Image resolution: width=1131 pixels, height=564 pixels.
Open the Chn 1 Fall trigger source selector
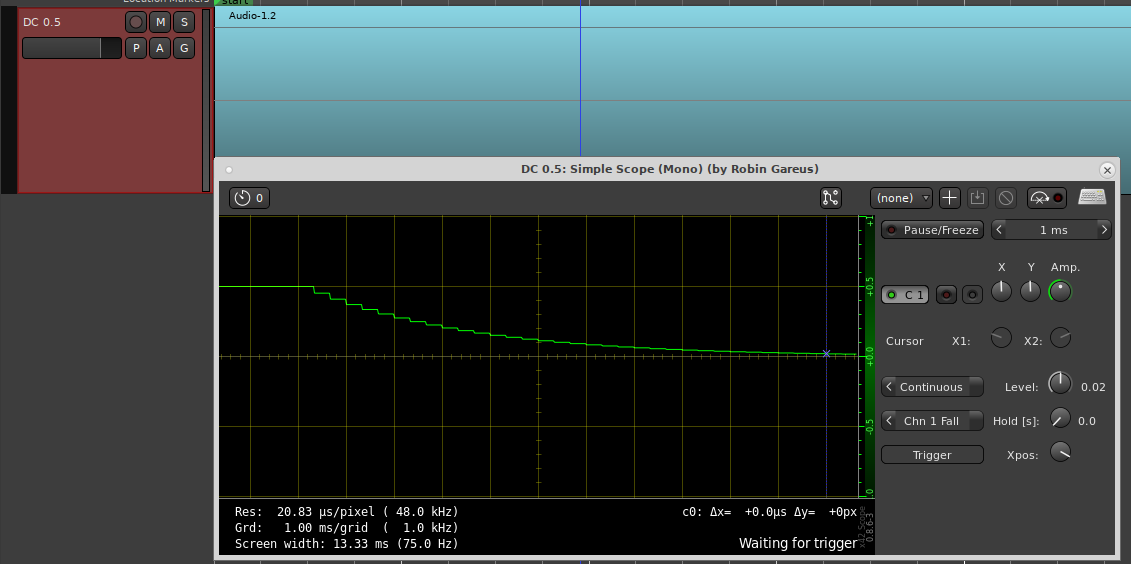pos(932,421)
